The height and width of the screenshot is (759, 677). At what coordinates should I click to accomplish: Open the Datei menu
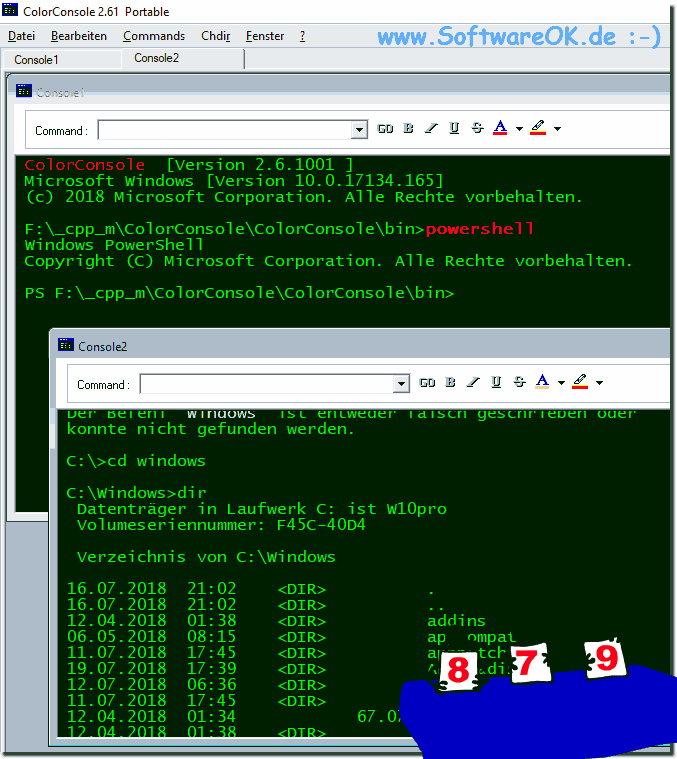22,36
